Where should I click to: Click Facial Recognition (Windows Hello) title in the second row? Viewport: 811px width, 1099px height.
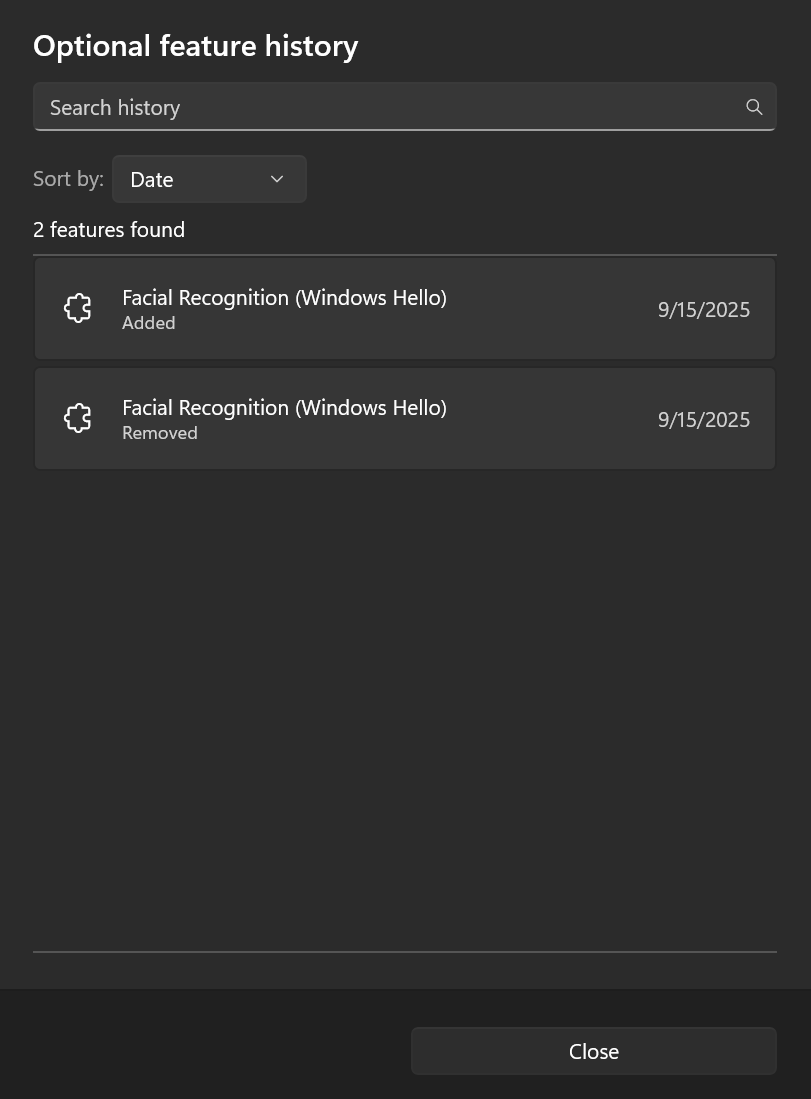(284, 407)
